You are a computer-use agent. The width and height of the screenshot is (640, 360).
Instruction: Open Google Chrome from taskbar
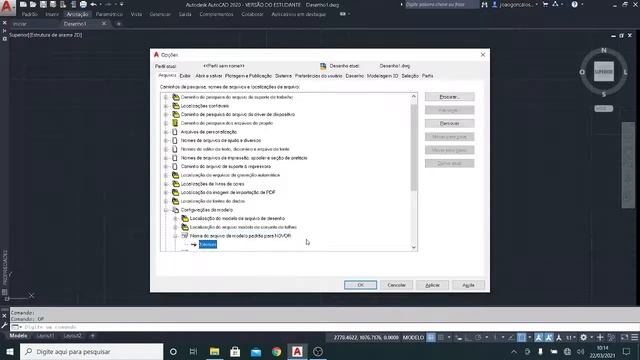[x=277, y=351]
